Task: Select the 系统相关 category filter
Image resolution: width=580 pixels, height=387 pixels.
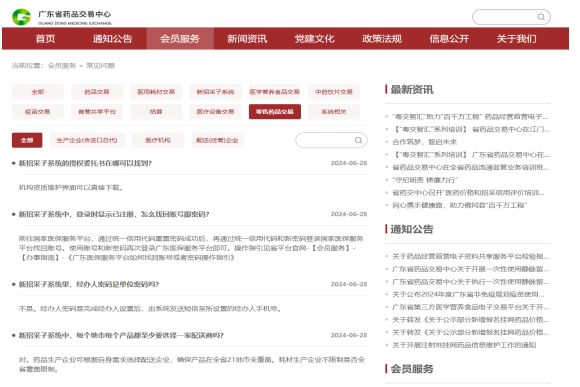Action: pyautogui.click(x=334, y=111)
